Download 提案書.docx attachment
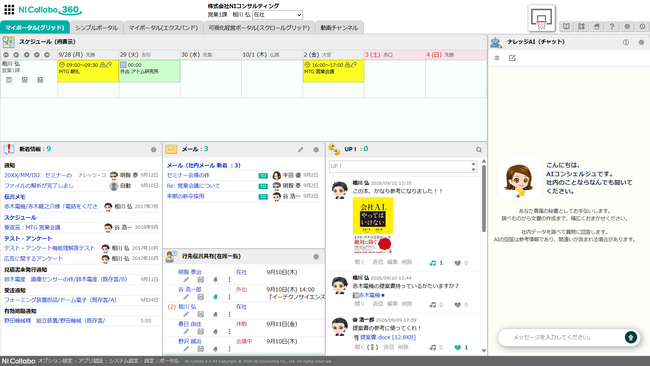The height and width of the screenshot is (366, 650). (388, 337)
